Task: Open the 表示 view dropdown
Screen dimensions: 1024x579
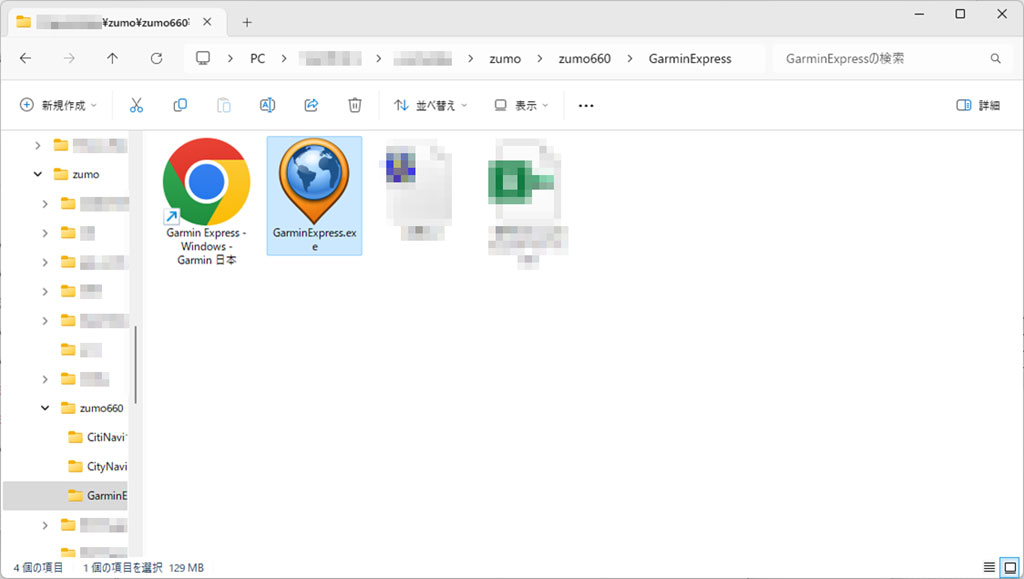Action: pyautogui.click(x=521, y=105)
